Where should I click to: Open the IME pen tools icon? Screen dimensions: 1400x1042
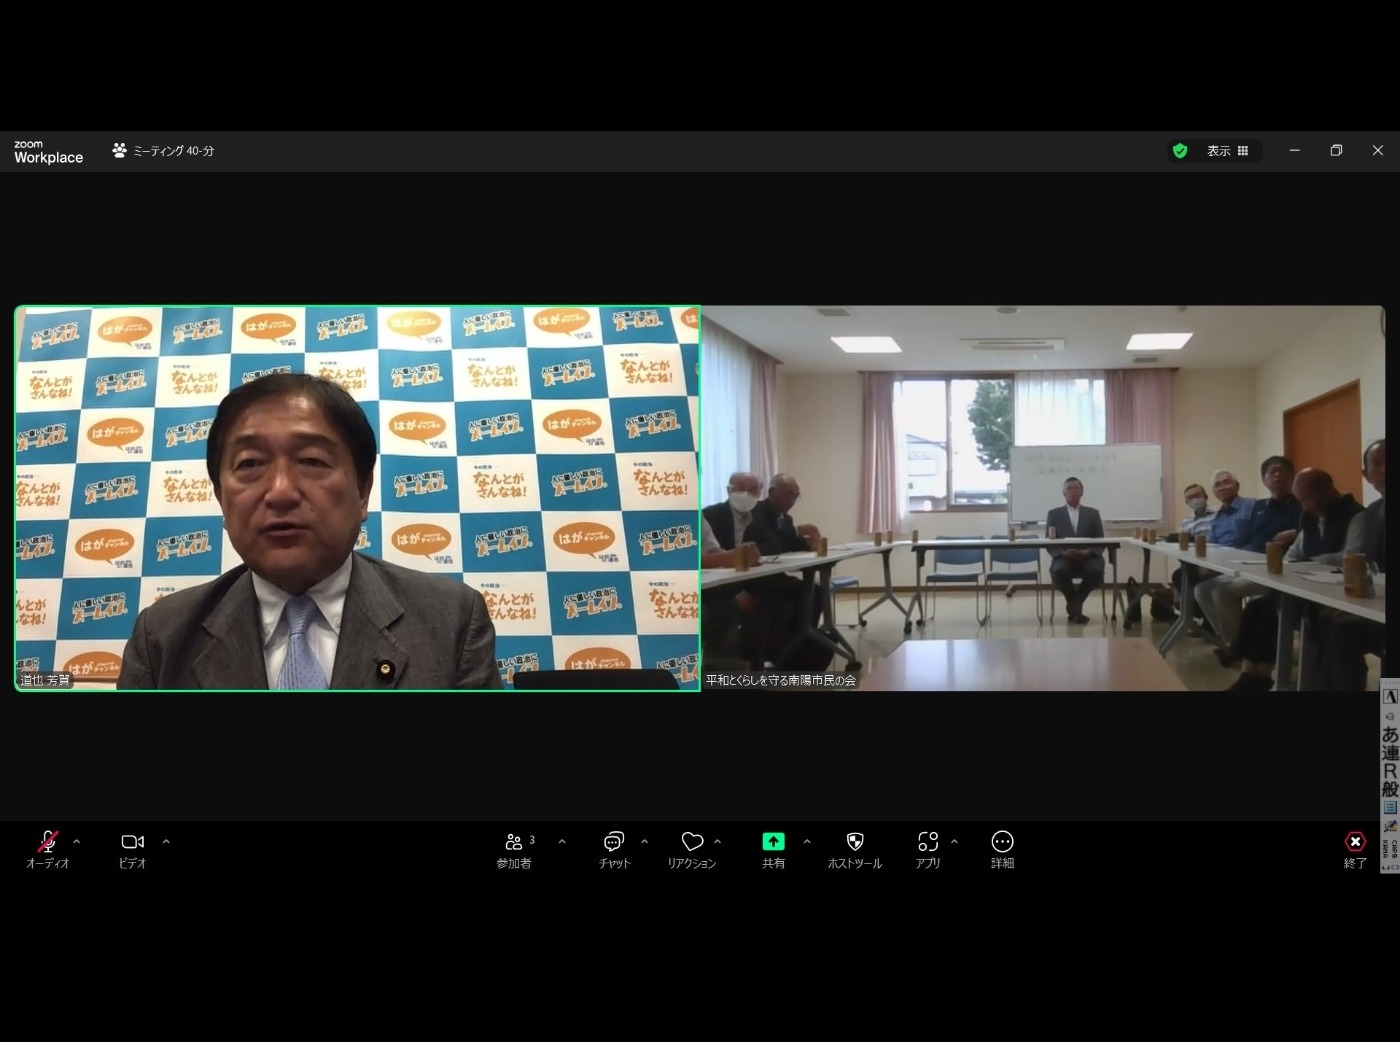tap(1390, 826)
